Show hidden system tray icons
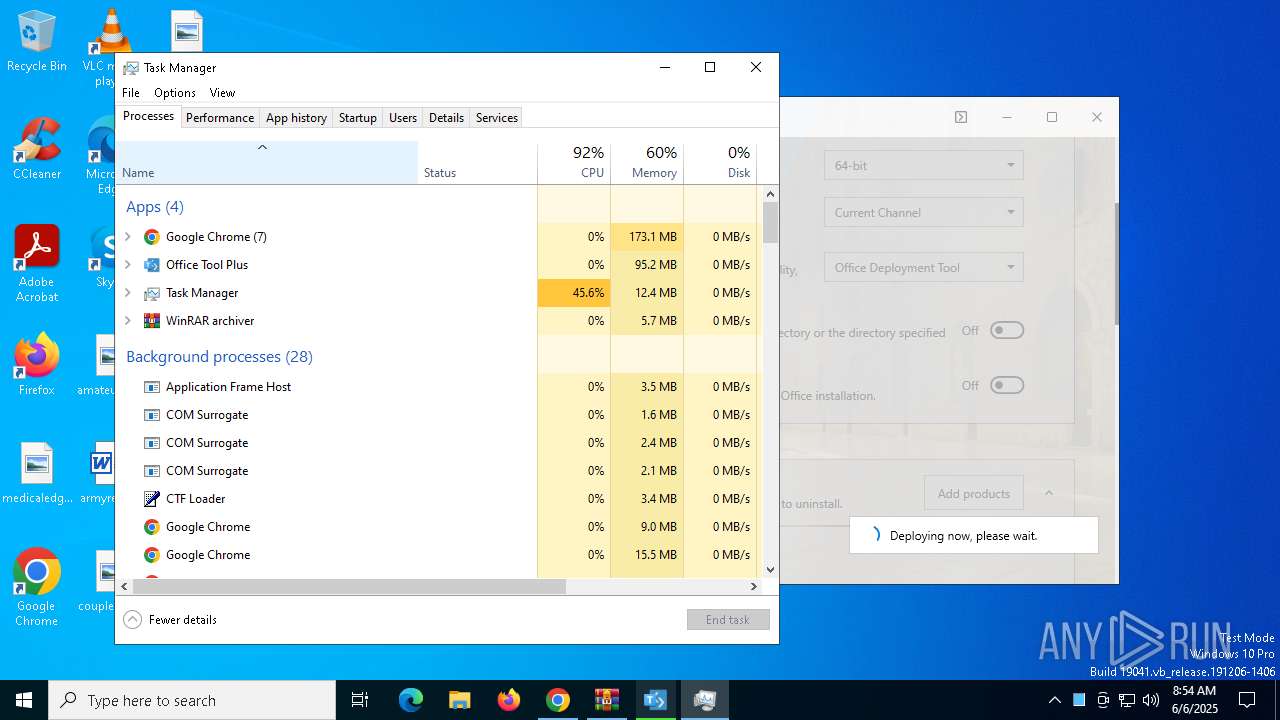 [1054, 700]
